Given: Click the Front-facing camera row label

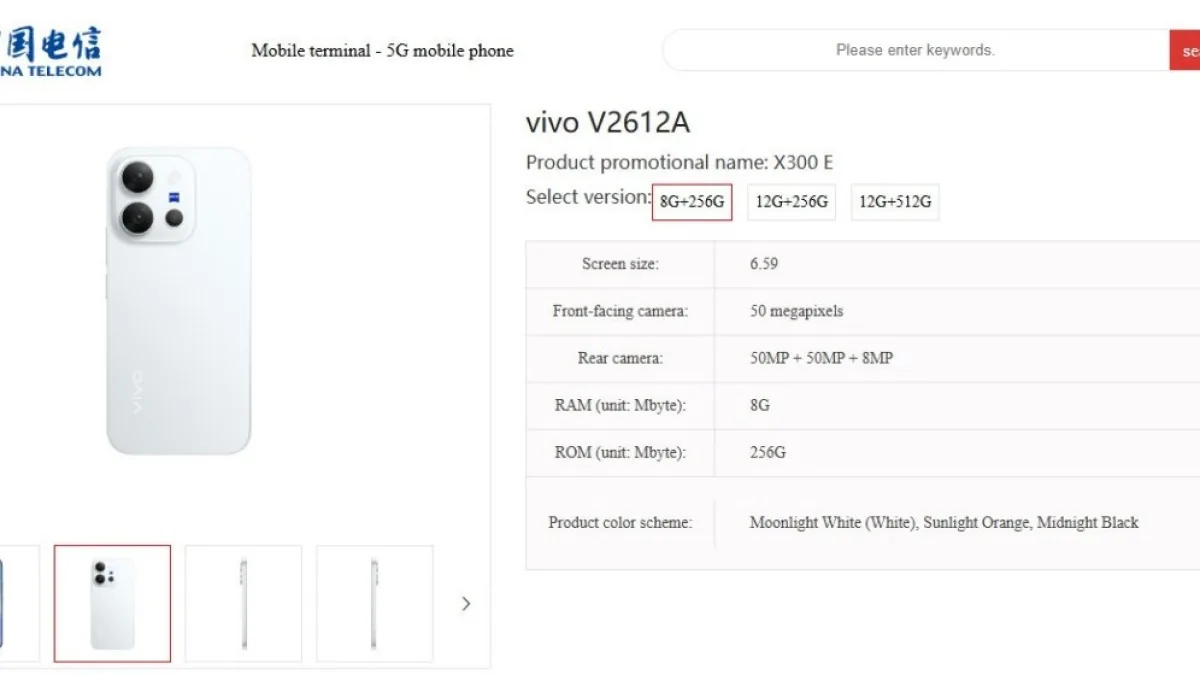Looking at the screenshot, I should coord(620,311).
